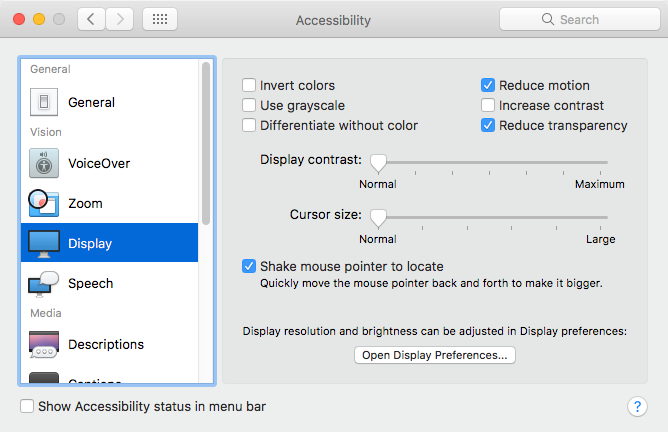Select the Descriptions media icon
The image size is (668, 432).
(44, 344)
